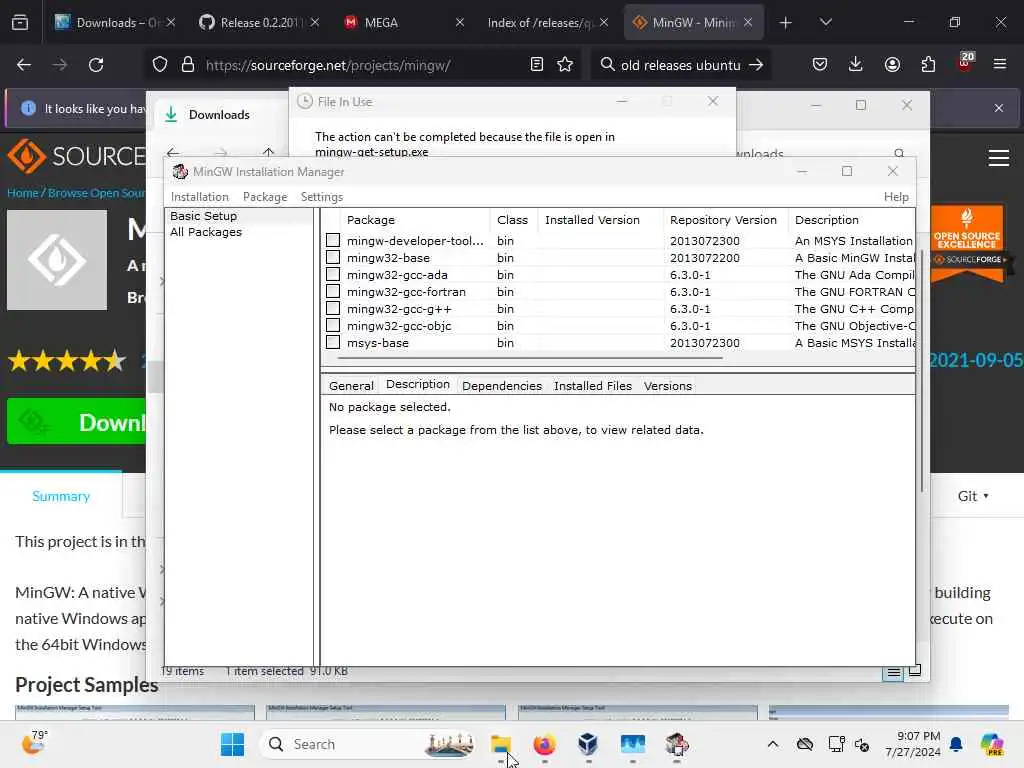Image resolution: width=1024 pixels, height=768 pixels.
Task: Open VirtualBox from the taskbar
Action: pyautogui.click(x=588, y=744)
